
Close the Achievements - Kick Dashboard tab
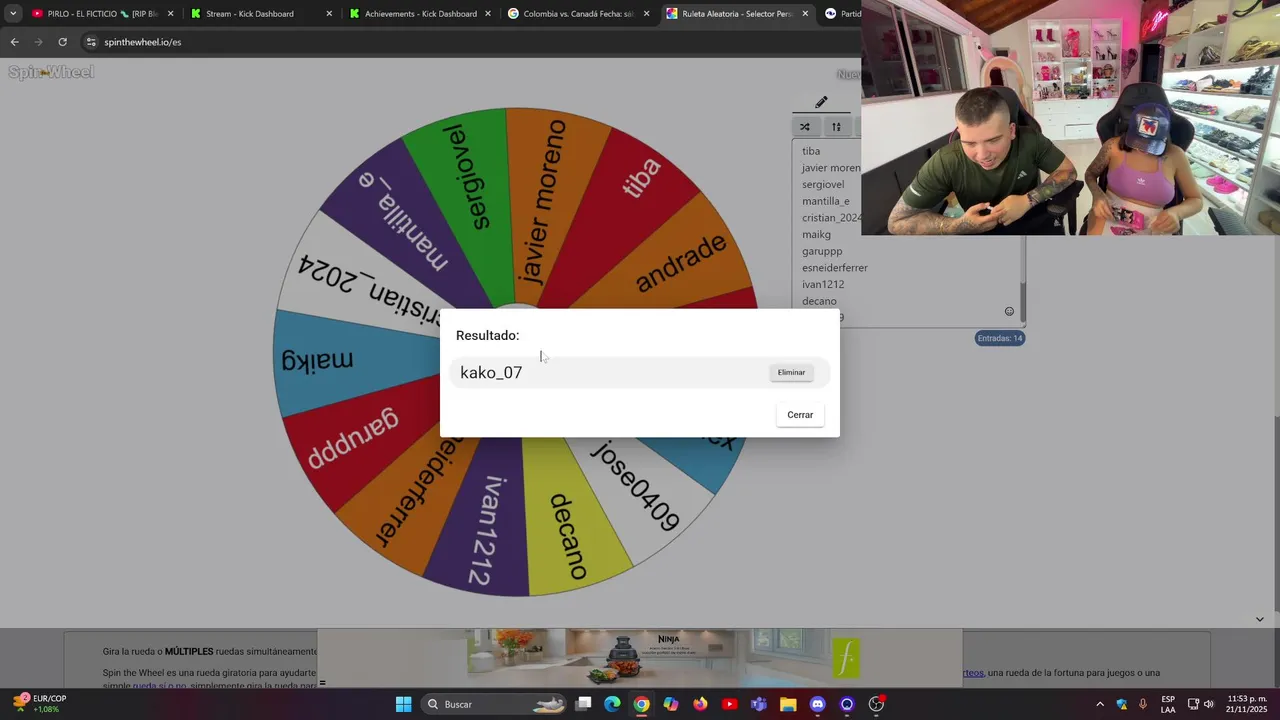pos(488,14)
